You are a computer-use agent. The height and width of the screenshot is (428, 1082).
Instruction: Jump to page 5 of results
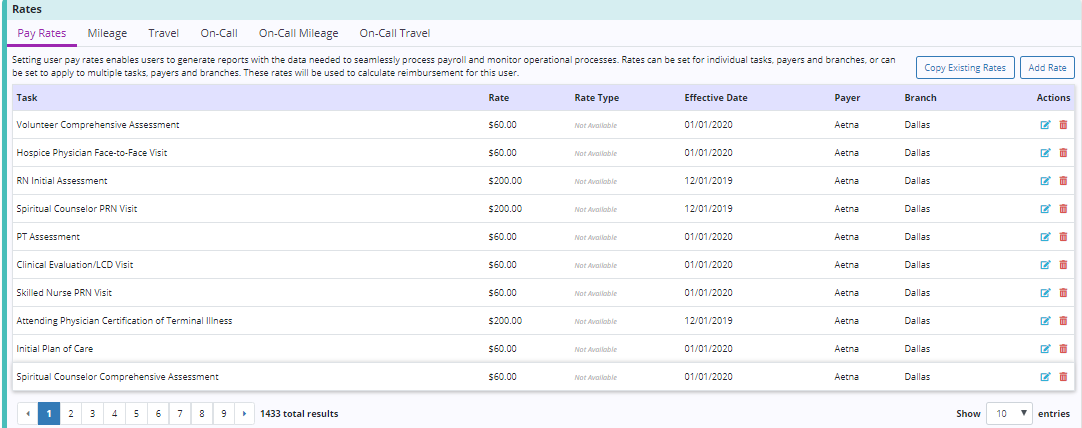pos(135,413)
